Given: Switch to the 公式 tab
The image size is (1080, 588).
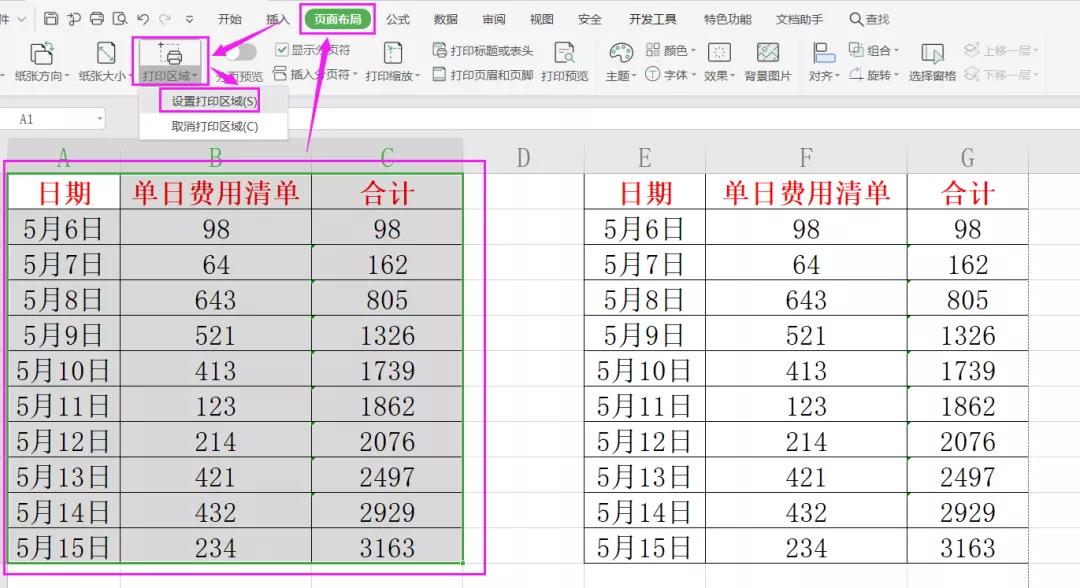Looking at the screenshot, I should 397,19.
